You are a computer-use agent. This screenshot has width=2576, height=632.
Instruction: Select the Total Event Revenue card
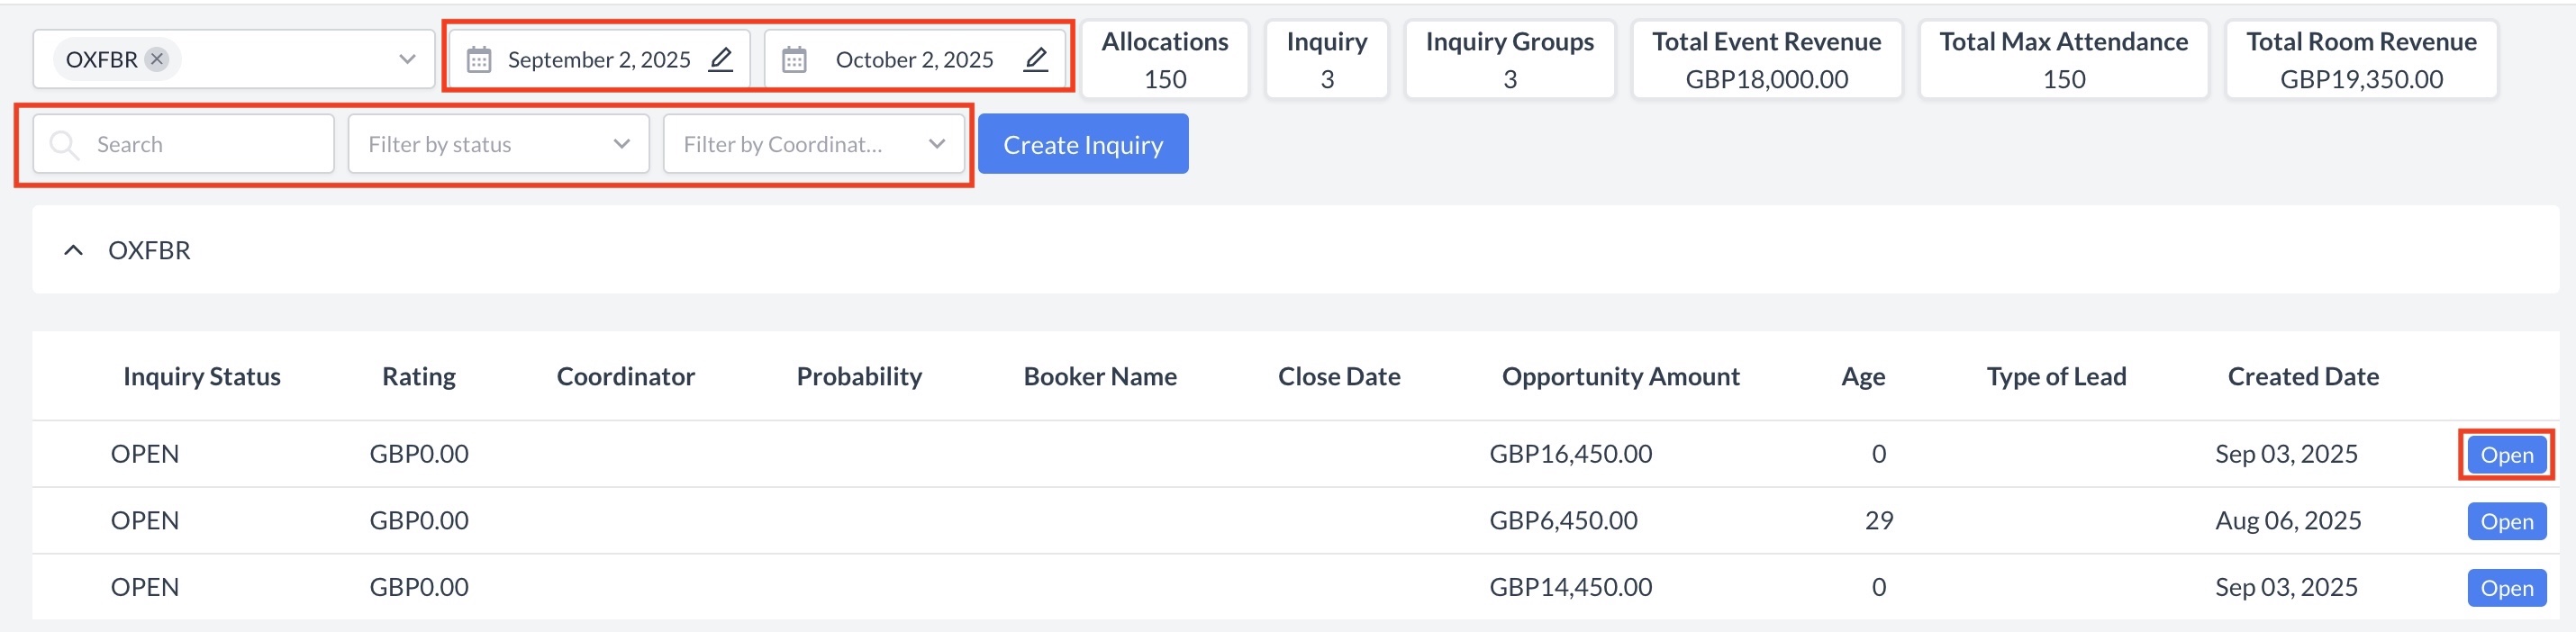point(1766,60)
